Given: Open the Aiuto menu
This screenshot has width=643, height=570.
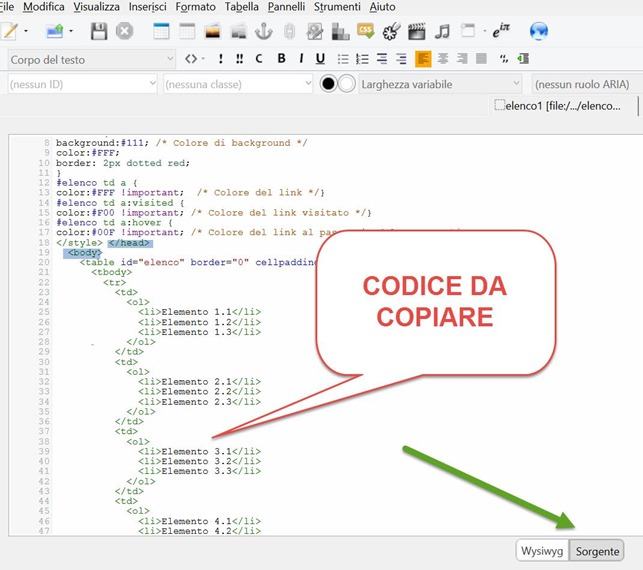Looking at the screenshot, I should click(382, 7).
